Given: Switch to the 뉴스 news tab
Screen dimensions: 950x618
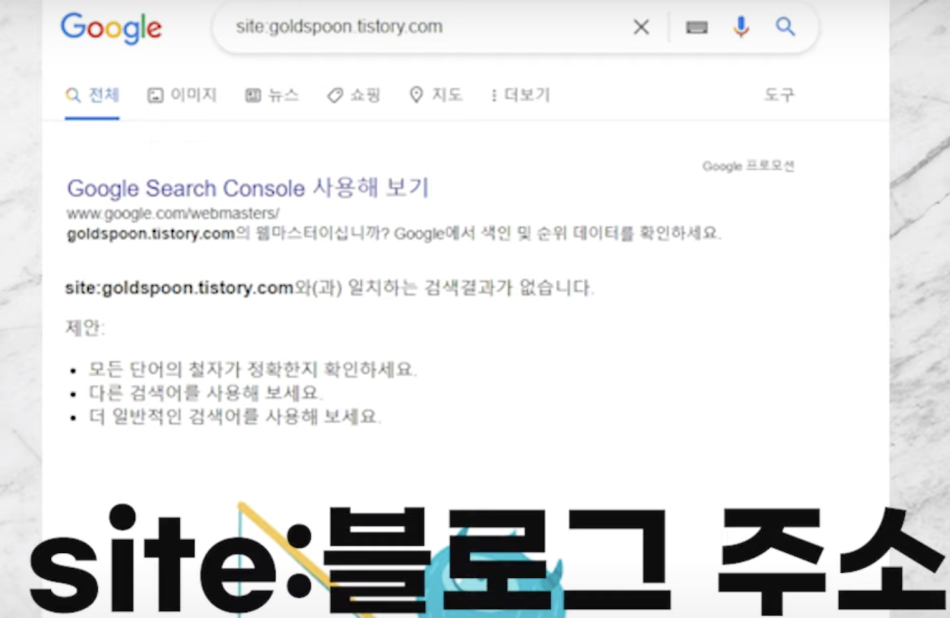Looking at the screenshot, I should tap(272, 95).
